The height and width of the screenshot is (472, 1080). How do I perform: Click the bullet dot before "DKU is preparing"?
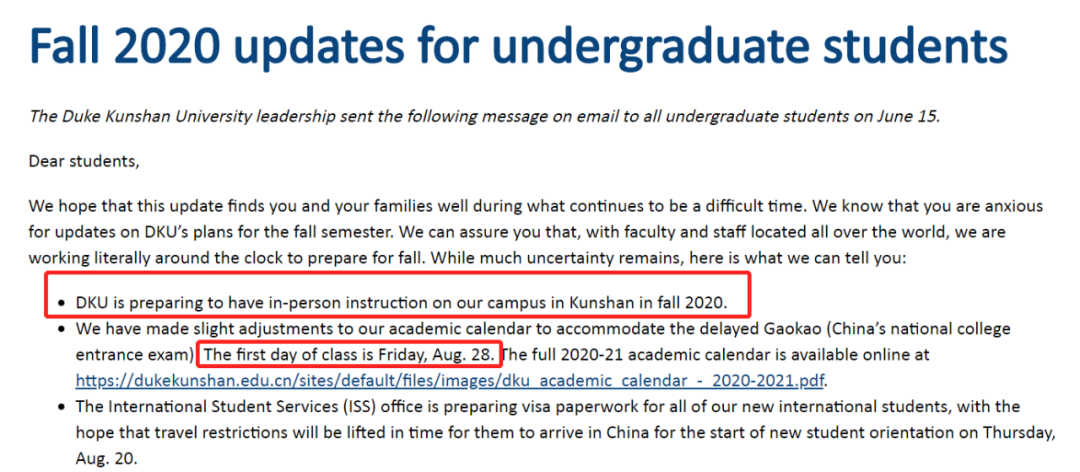coord(62,301)
